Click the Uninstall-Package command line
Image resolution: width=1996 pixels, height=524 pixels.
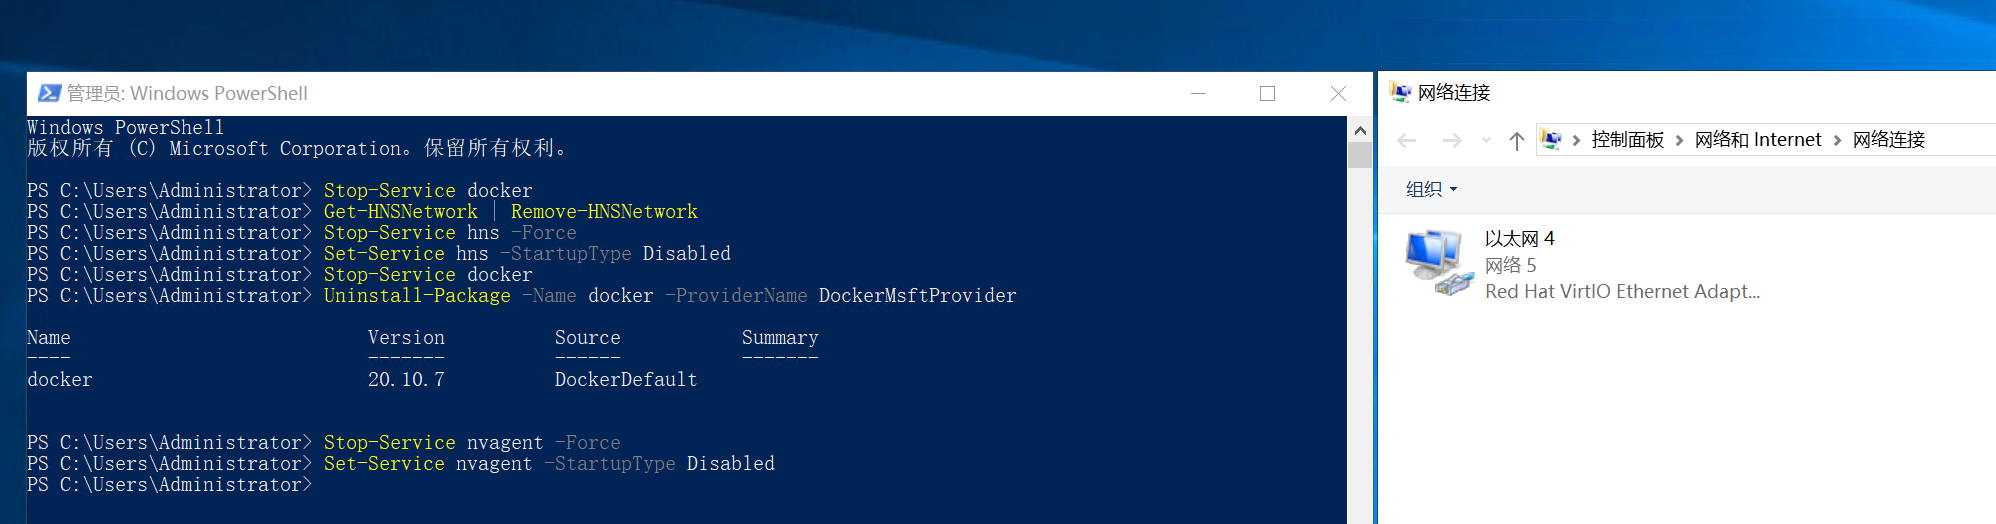(522, 295)
